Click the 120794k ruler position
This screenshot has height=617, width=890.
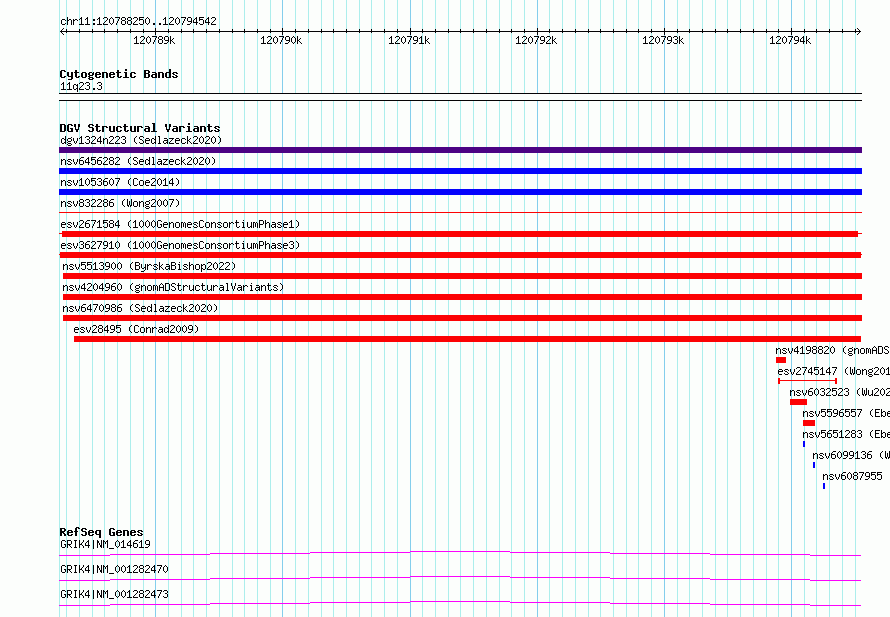(x=790, y=40)
